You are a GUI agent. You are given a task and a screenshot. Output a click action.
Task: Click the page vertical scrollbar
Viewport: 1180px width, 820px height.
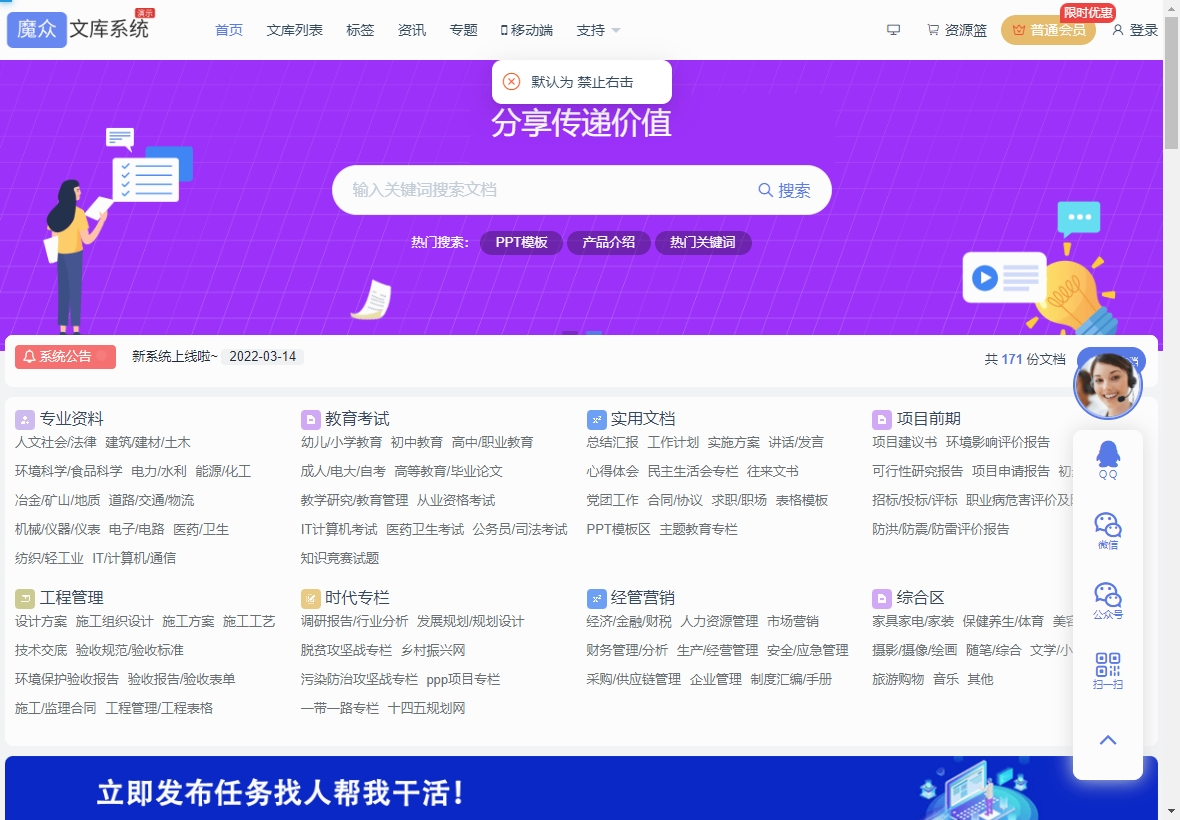tap(1171, 100)
